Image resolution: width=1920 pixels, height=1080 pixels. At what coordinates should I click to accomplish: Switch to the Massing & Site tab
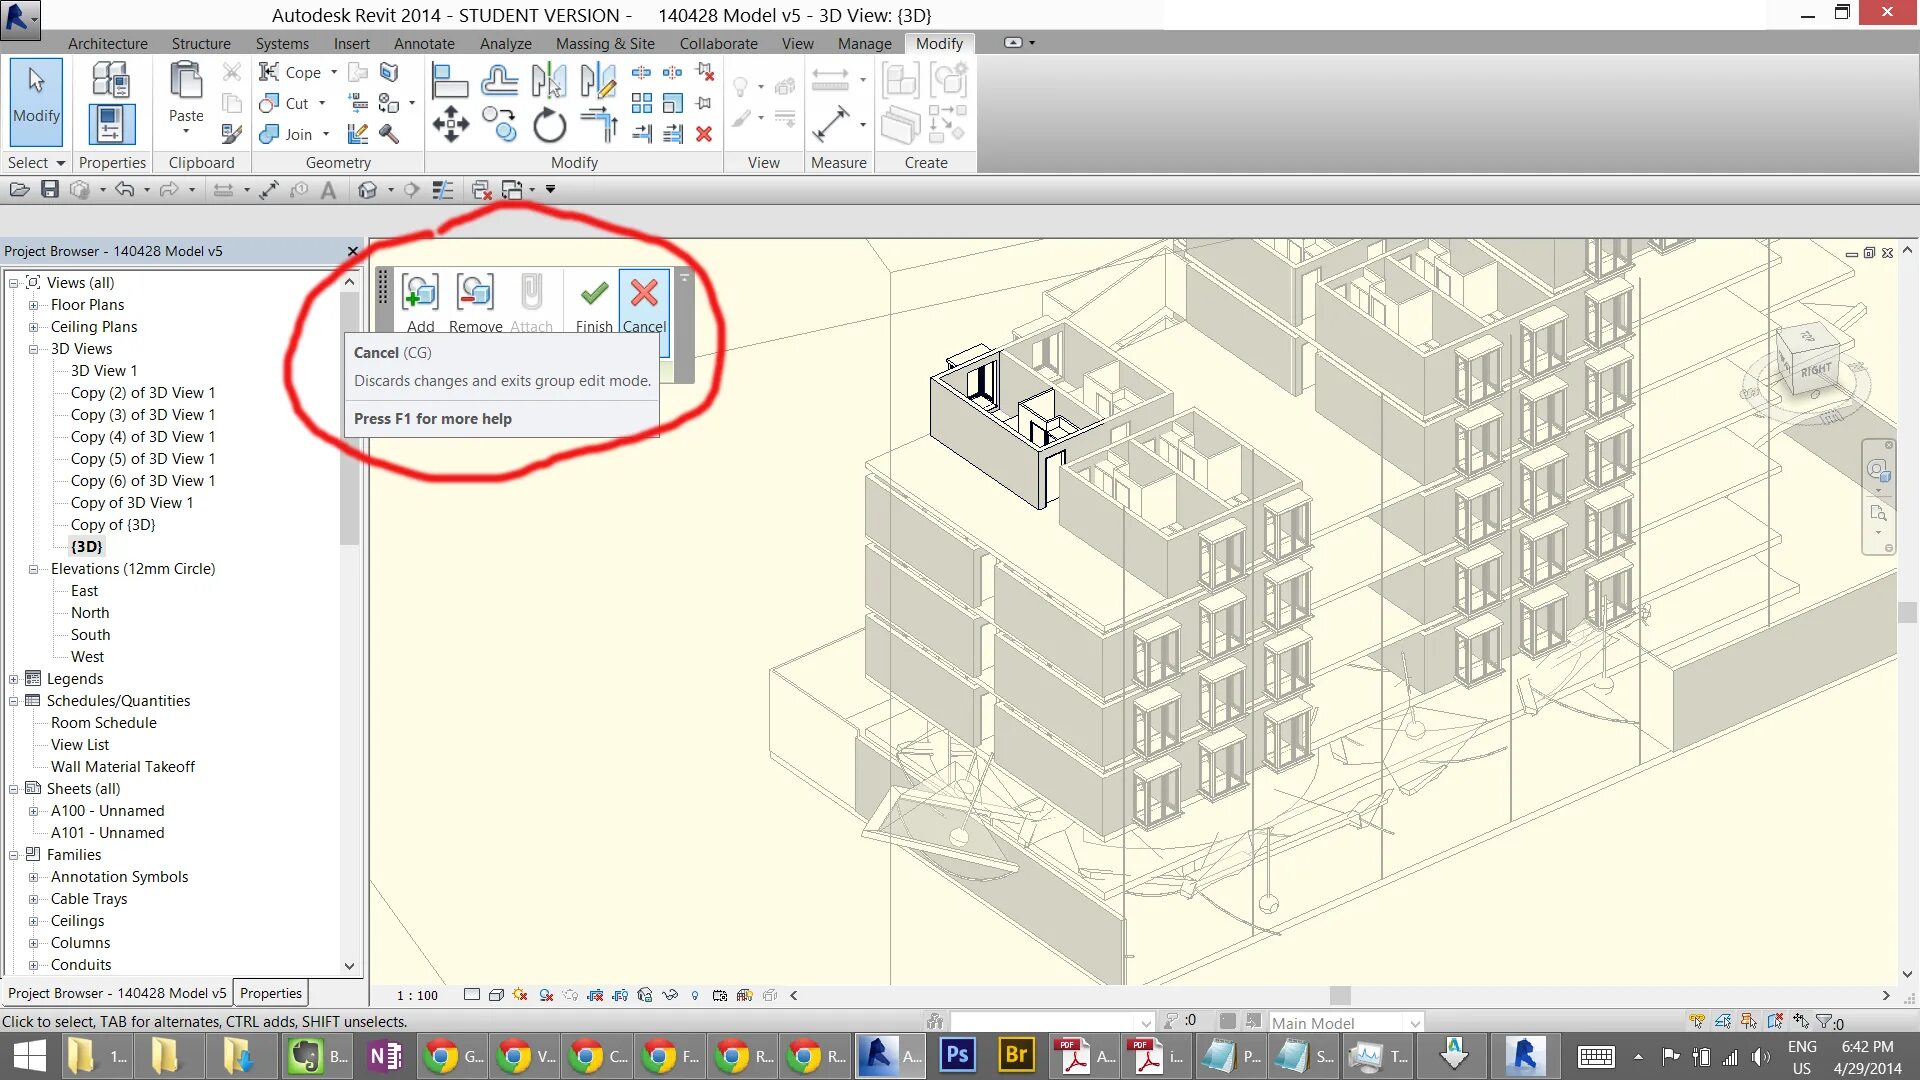(x=604, y=43)
